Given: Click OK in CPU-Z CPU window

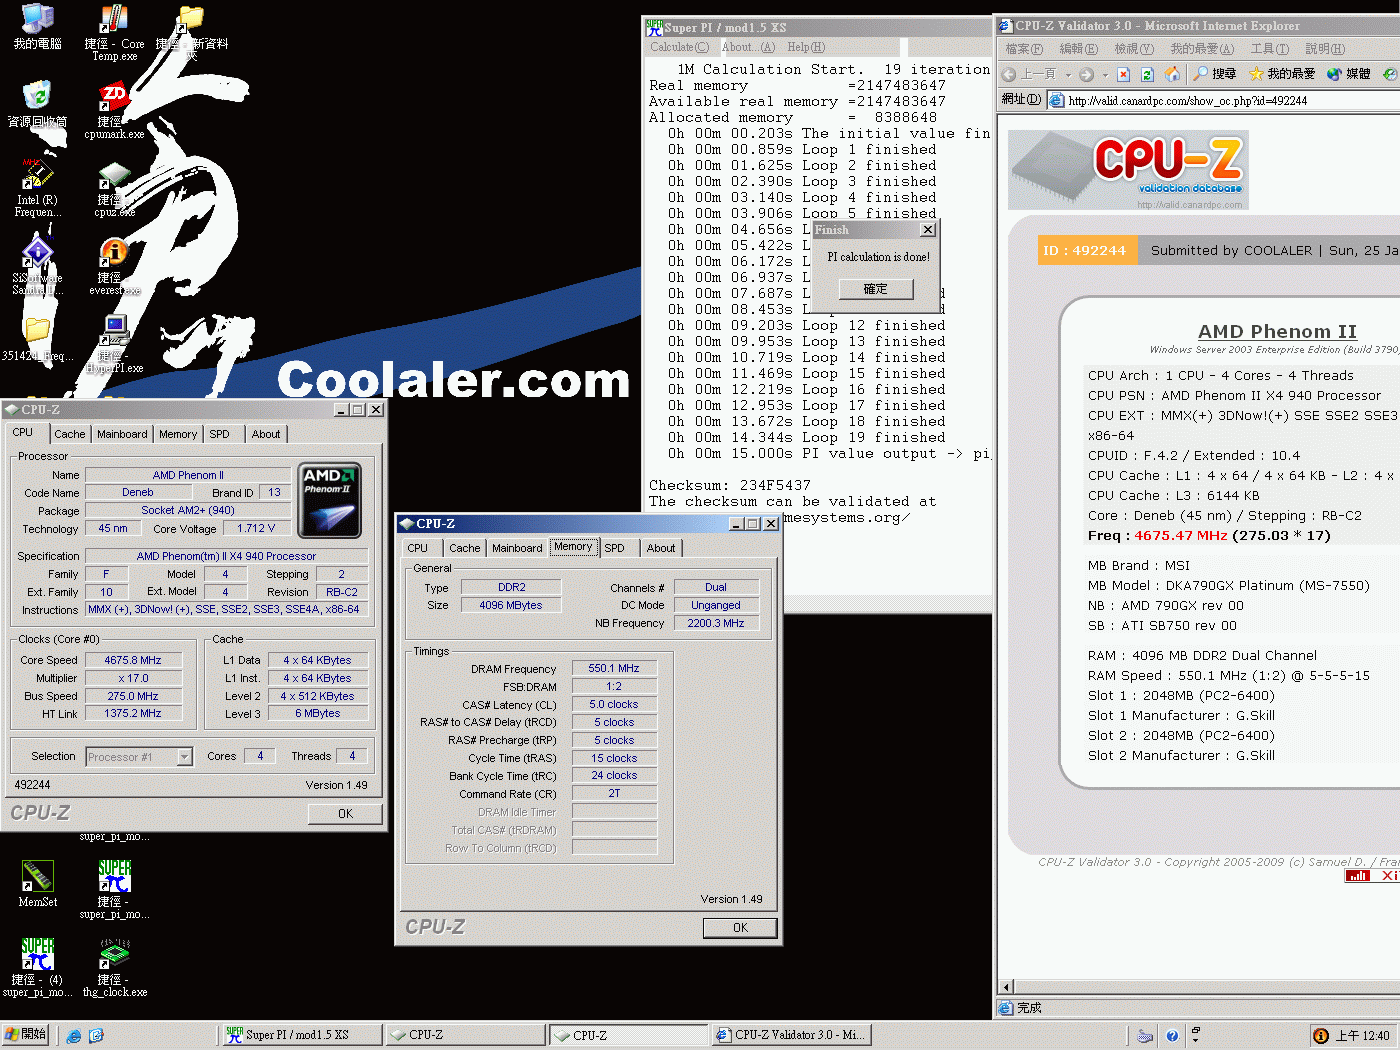Looking at the screenshot, I should [x=345, y=814].
